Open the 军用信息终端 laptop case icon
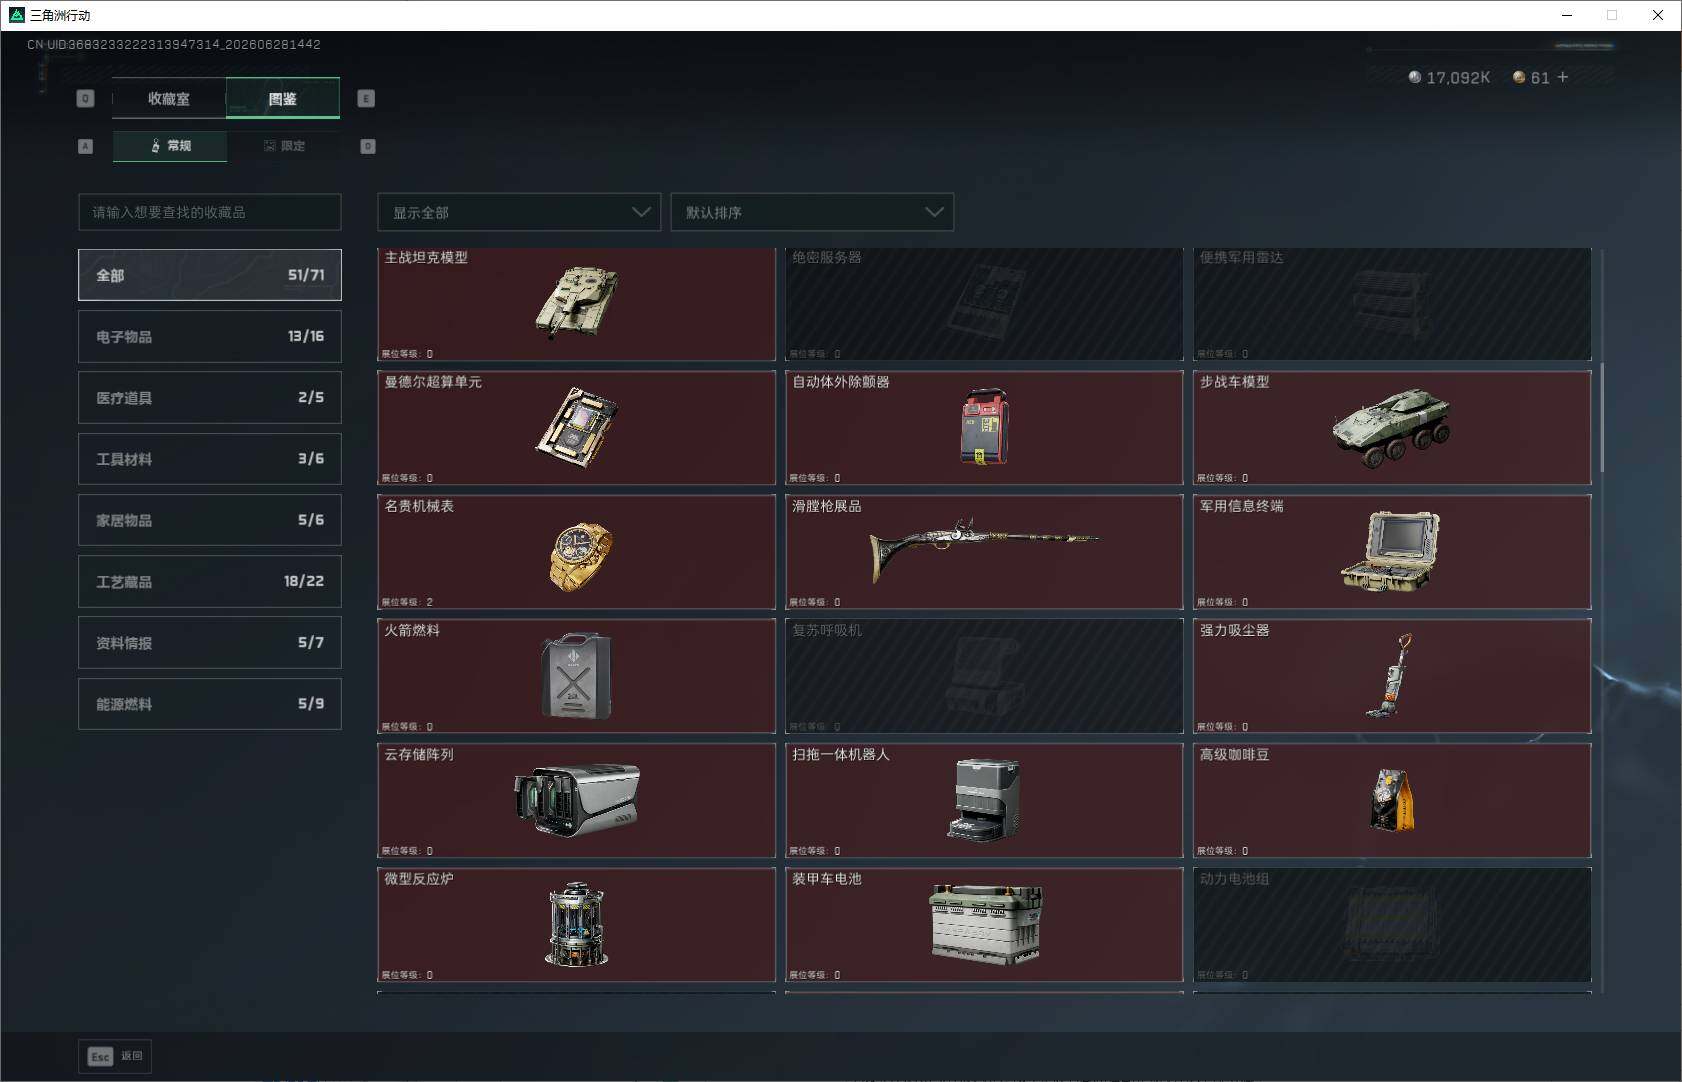The height and width of the screenshot is (1082, 1682). click(x=1390, y=551)
